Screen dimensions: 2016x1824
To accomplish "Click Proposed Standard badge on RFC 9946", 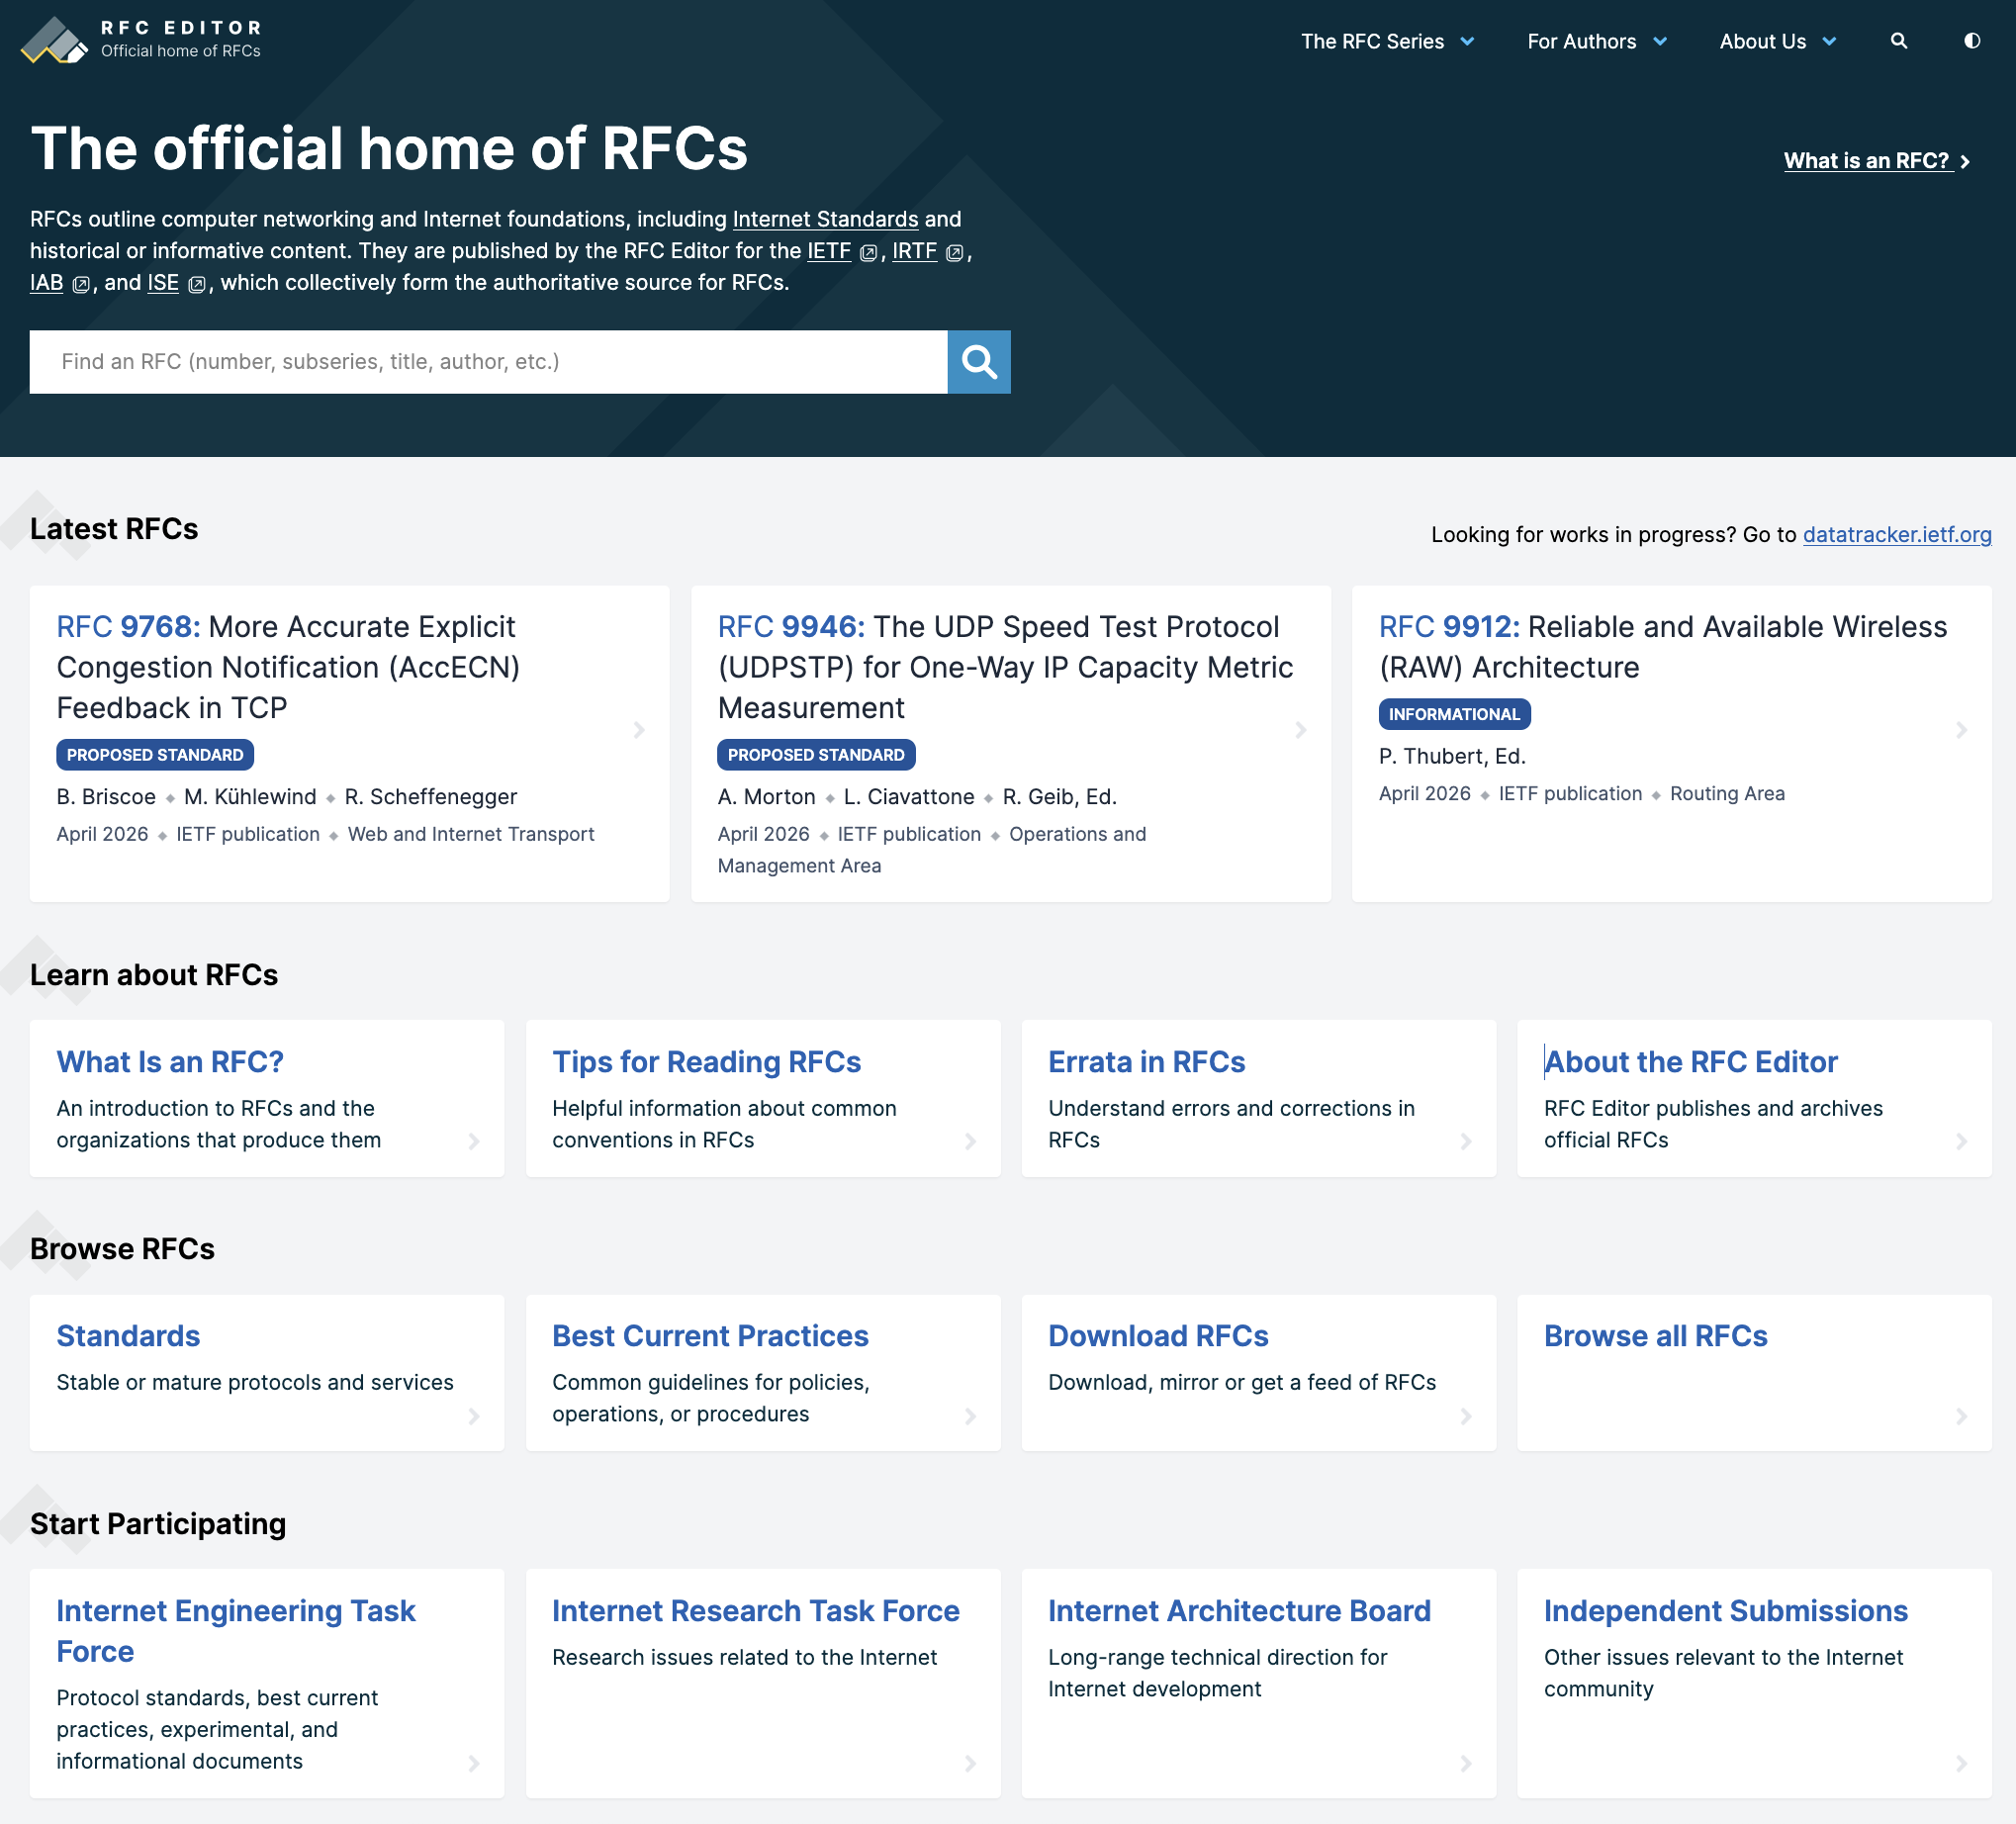I will click(x=816, y=755).
